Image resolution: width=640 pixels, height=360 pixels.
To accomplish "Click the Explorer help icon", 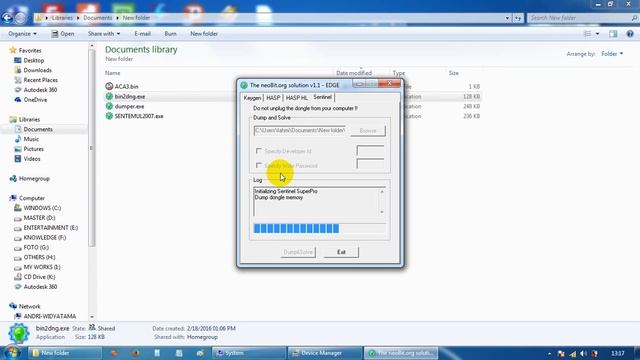I will tap(630, 34).
